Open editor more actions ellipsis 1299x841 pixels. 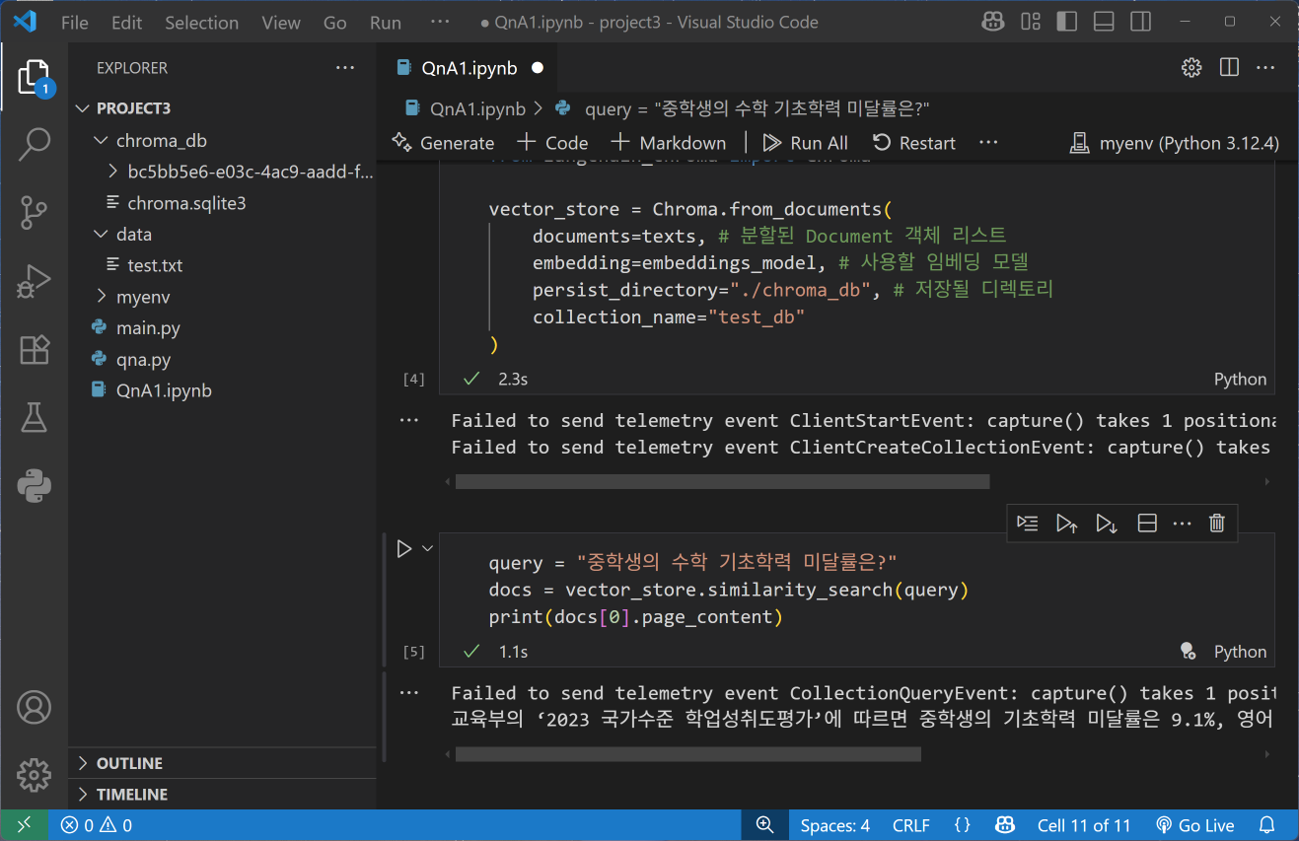(x=1266, y=68)
